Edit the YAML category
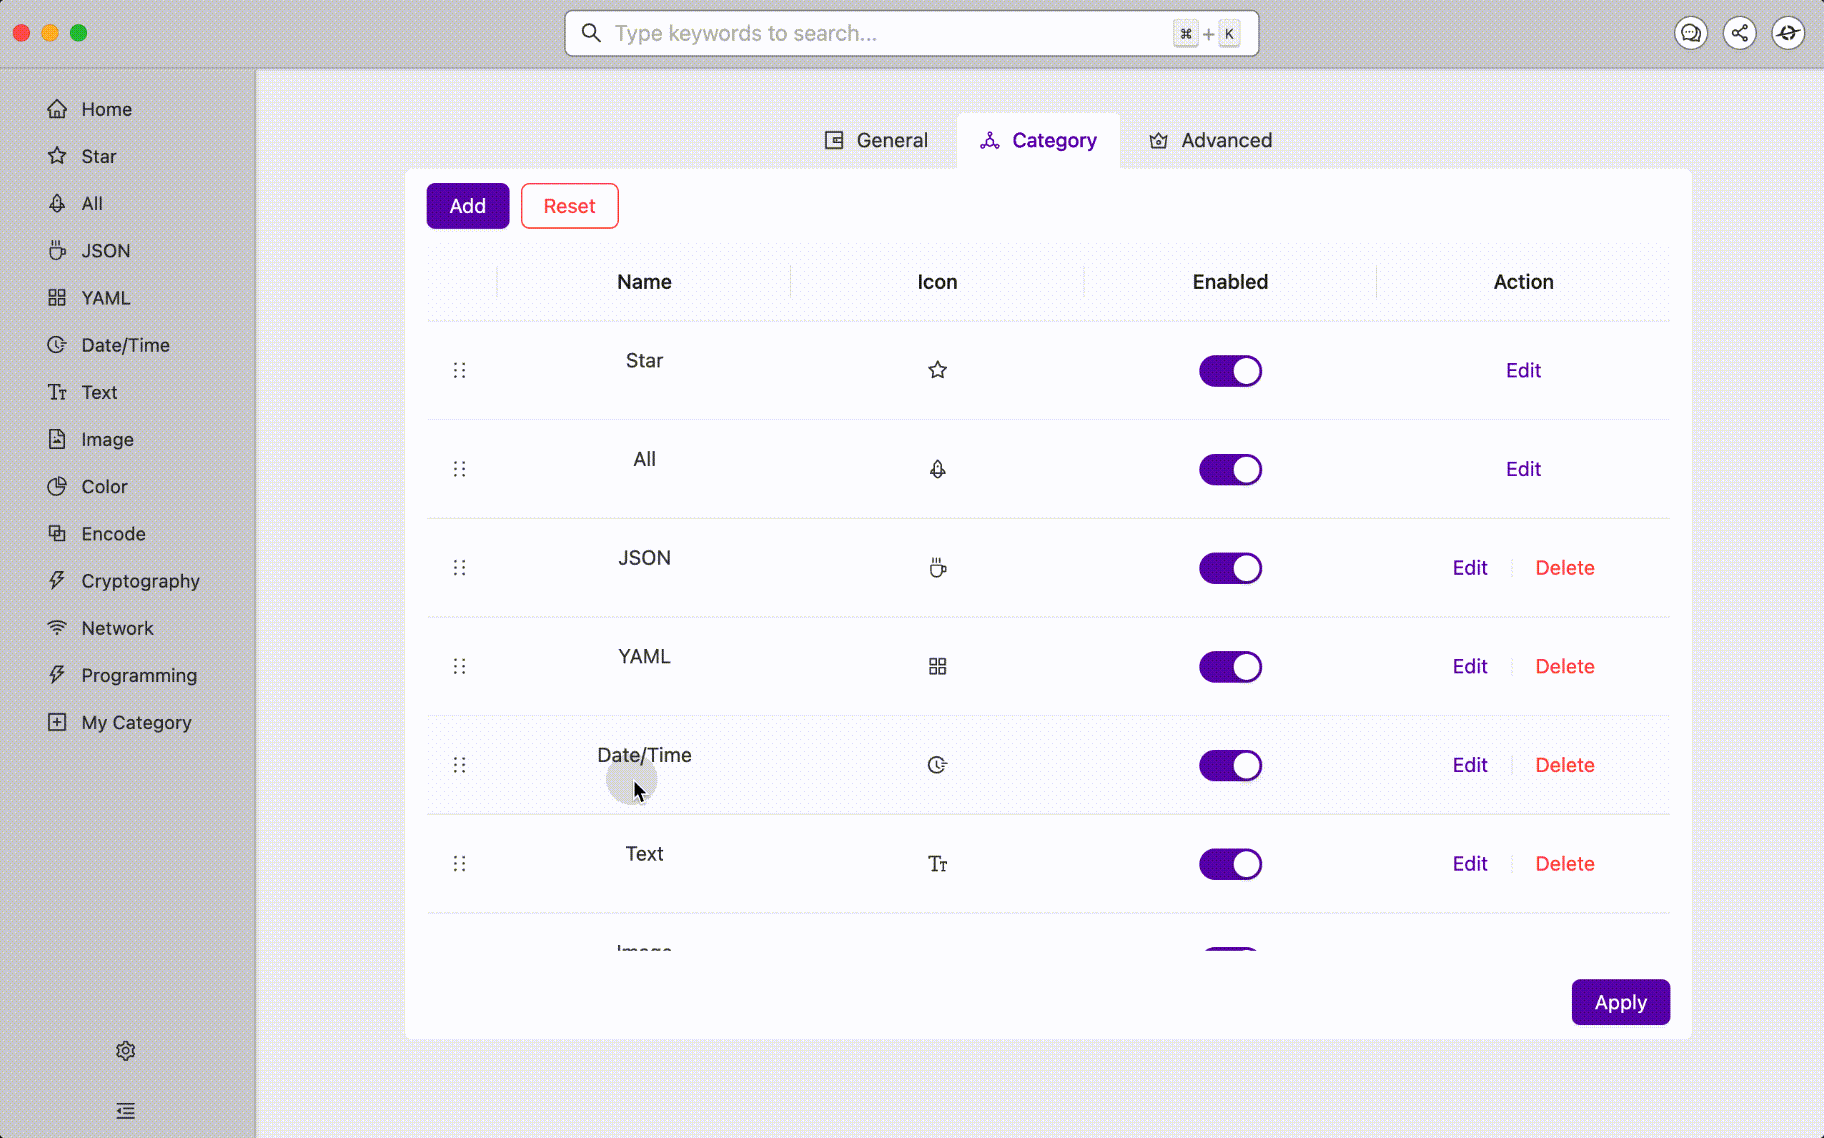The height and width of the screenshot is (1138, 1824). pos(1470,666)
